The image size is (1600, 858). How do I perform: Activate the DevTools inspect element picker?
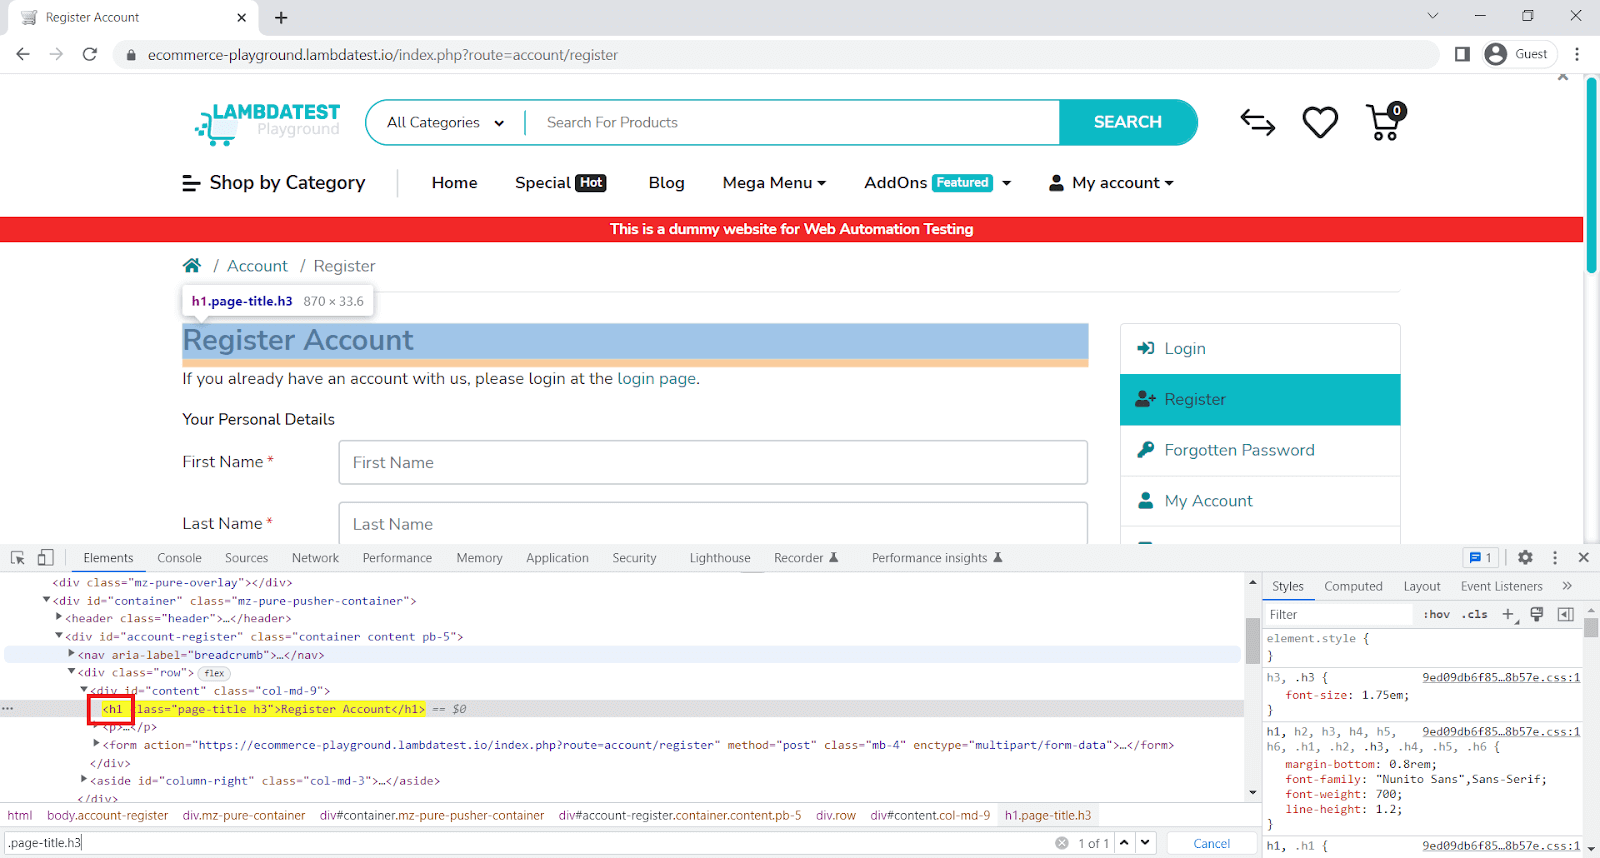click(18, 558)
